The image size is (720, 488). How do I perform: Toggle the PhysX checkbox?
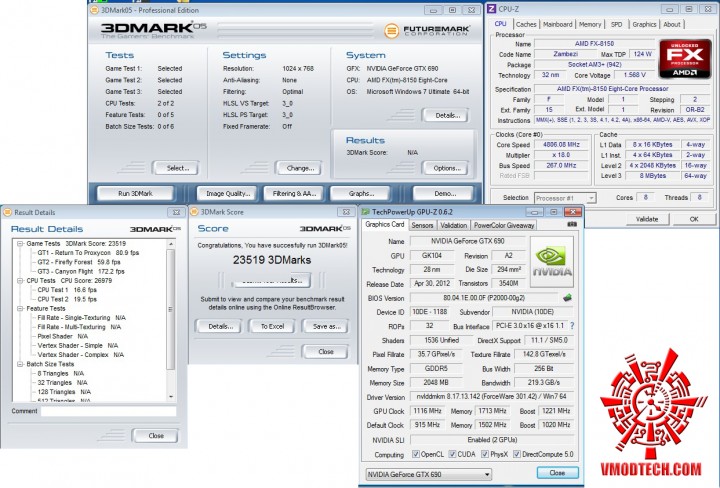click(485, 454)
